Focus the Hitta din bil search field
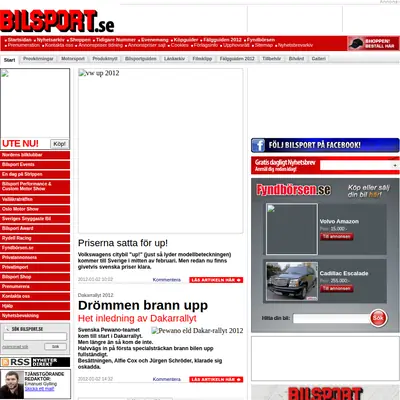This screenshot has width=400, height=400. pyautogui.click(x=332, y=318)
